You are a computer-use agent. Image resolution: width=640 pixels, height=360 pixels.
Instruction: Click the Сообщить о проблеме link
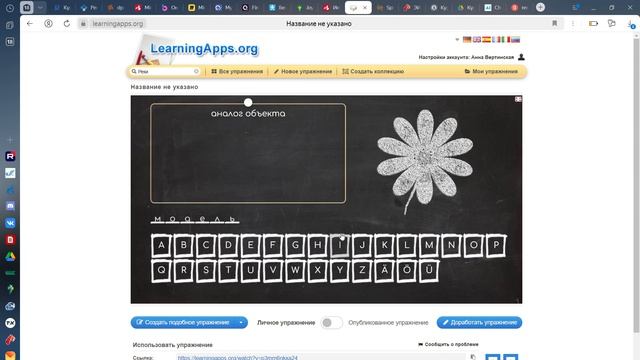coord(448,344)
